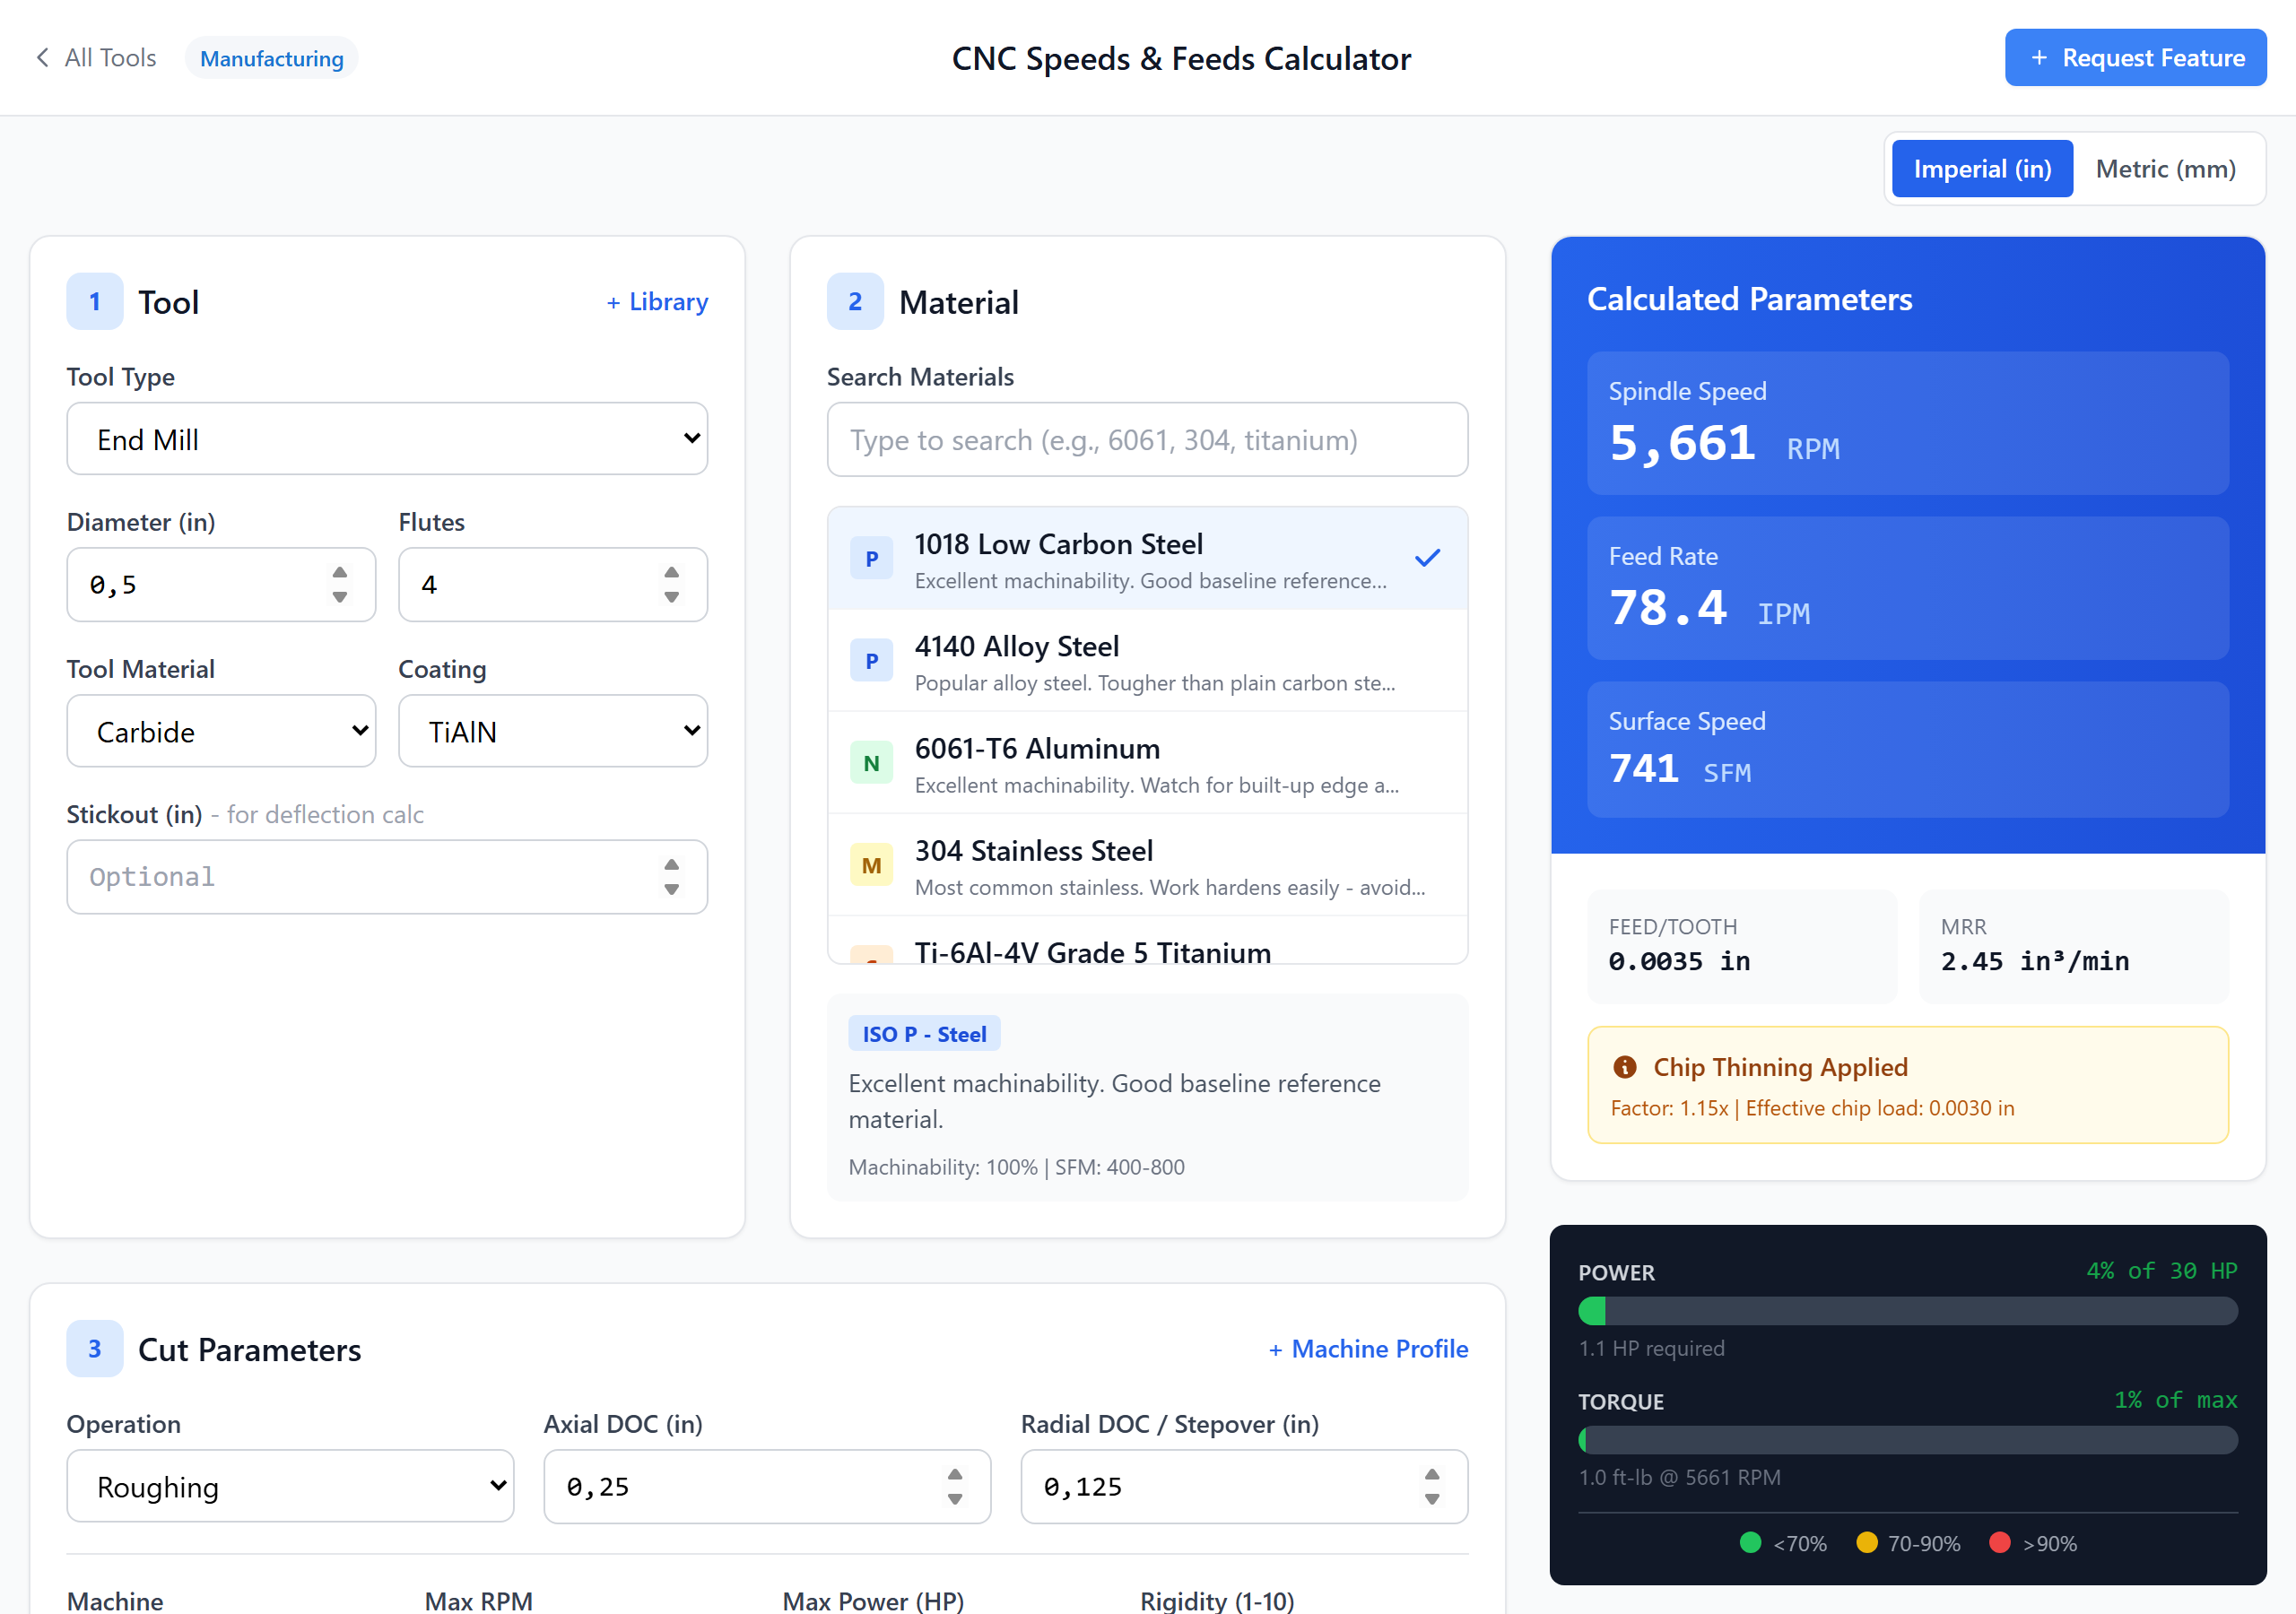Focus the Search Materials input field

tap(1146, 440)
